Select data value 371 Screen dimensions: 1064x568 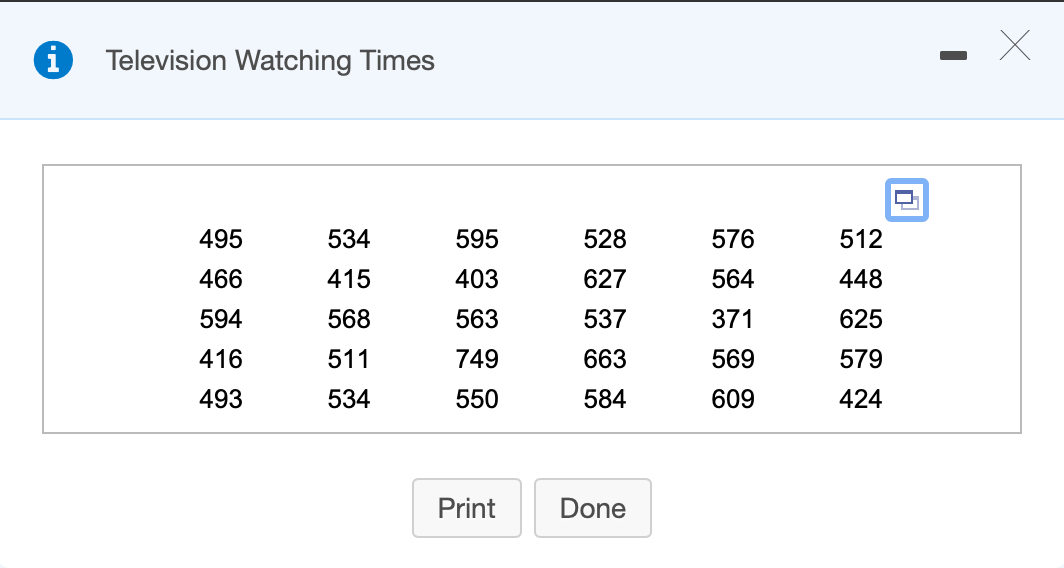(732, 319)
